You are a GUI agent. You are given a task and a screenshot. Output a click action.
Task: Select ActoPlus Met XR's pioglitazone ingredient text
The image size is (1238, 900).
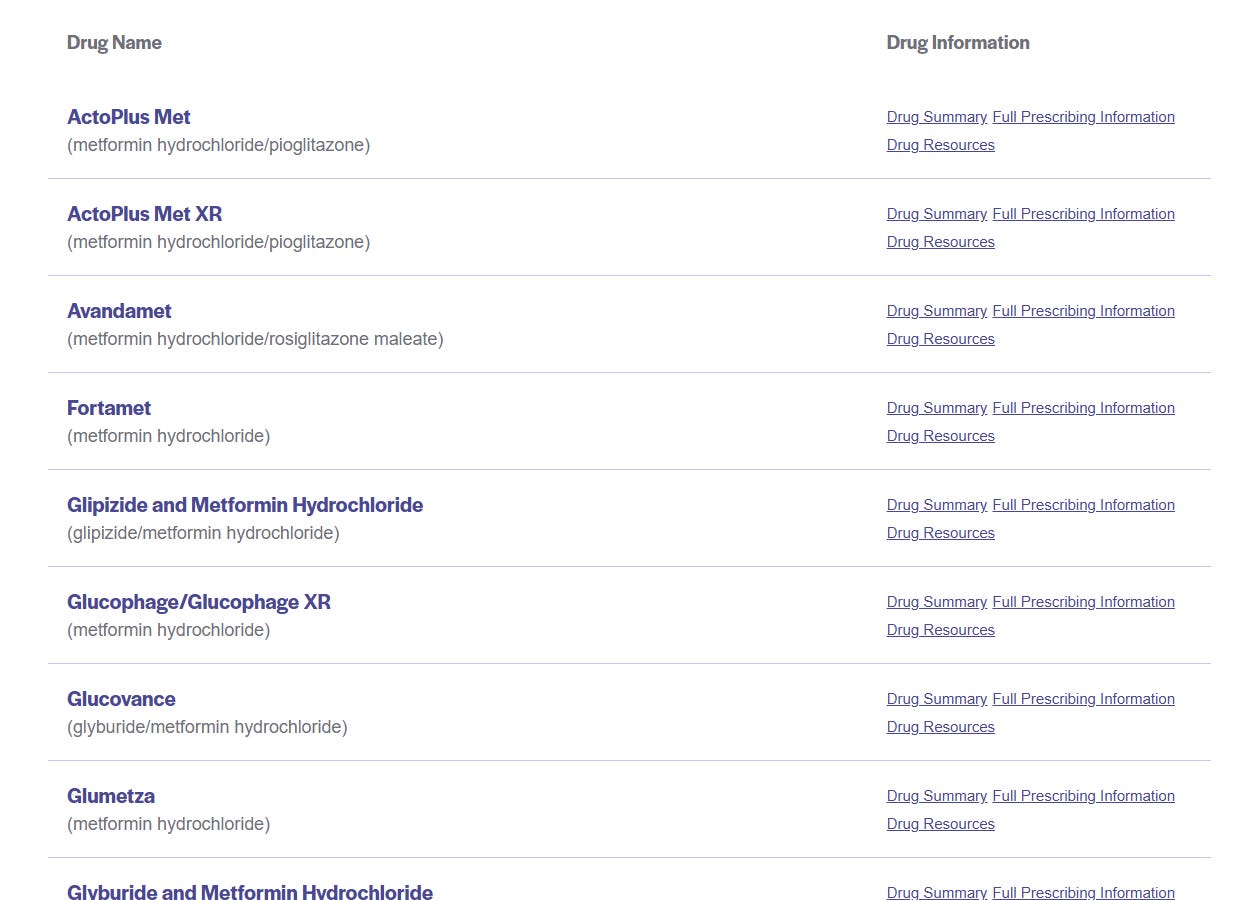pos(218,242)
